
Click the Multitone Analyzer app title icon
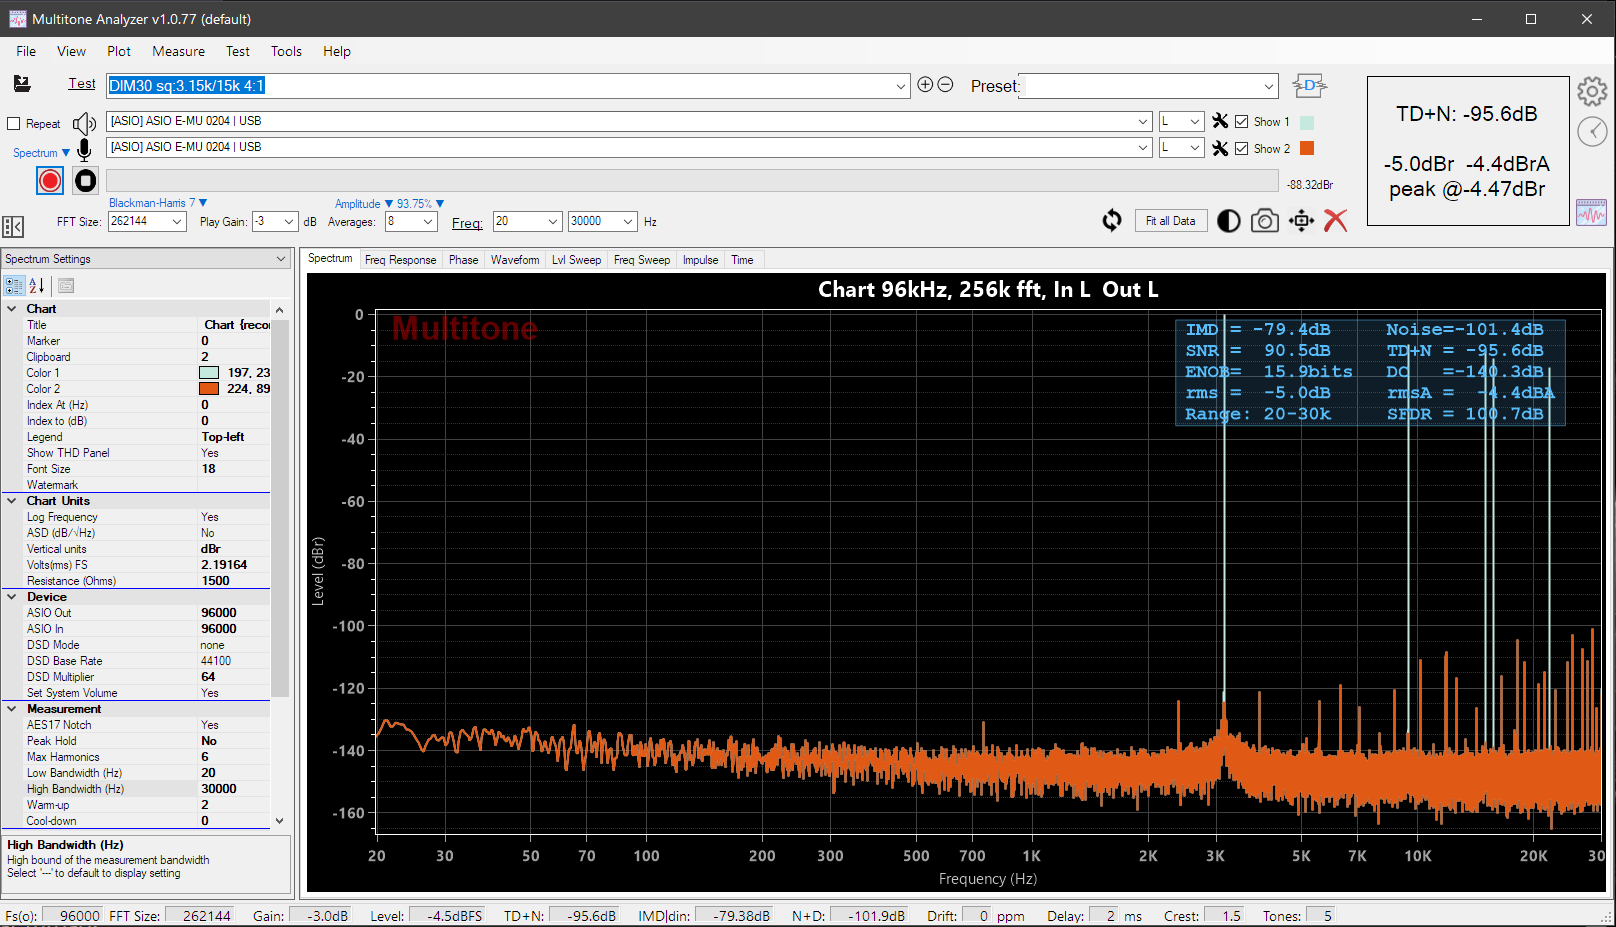click(17, 19)
